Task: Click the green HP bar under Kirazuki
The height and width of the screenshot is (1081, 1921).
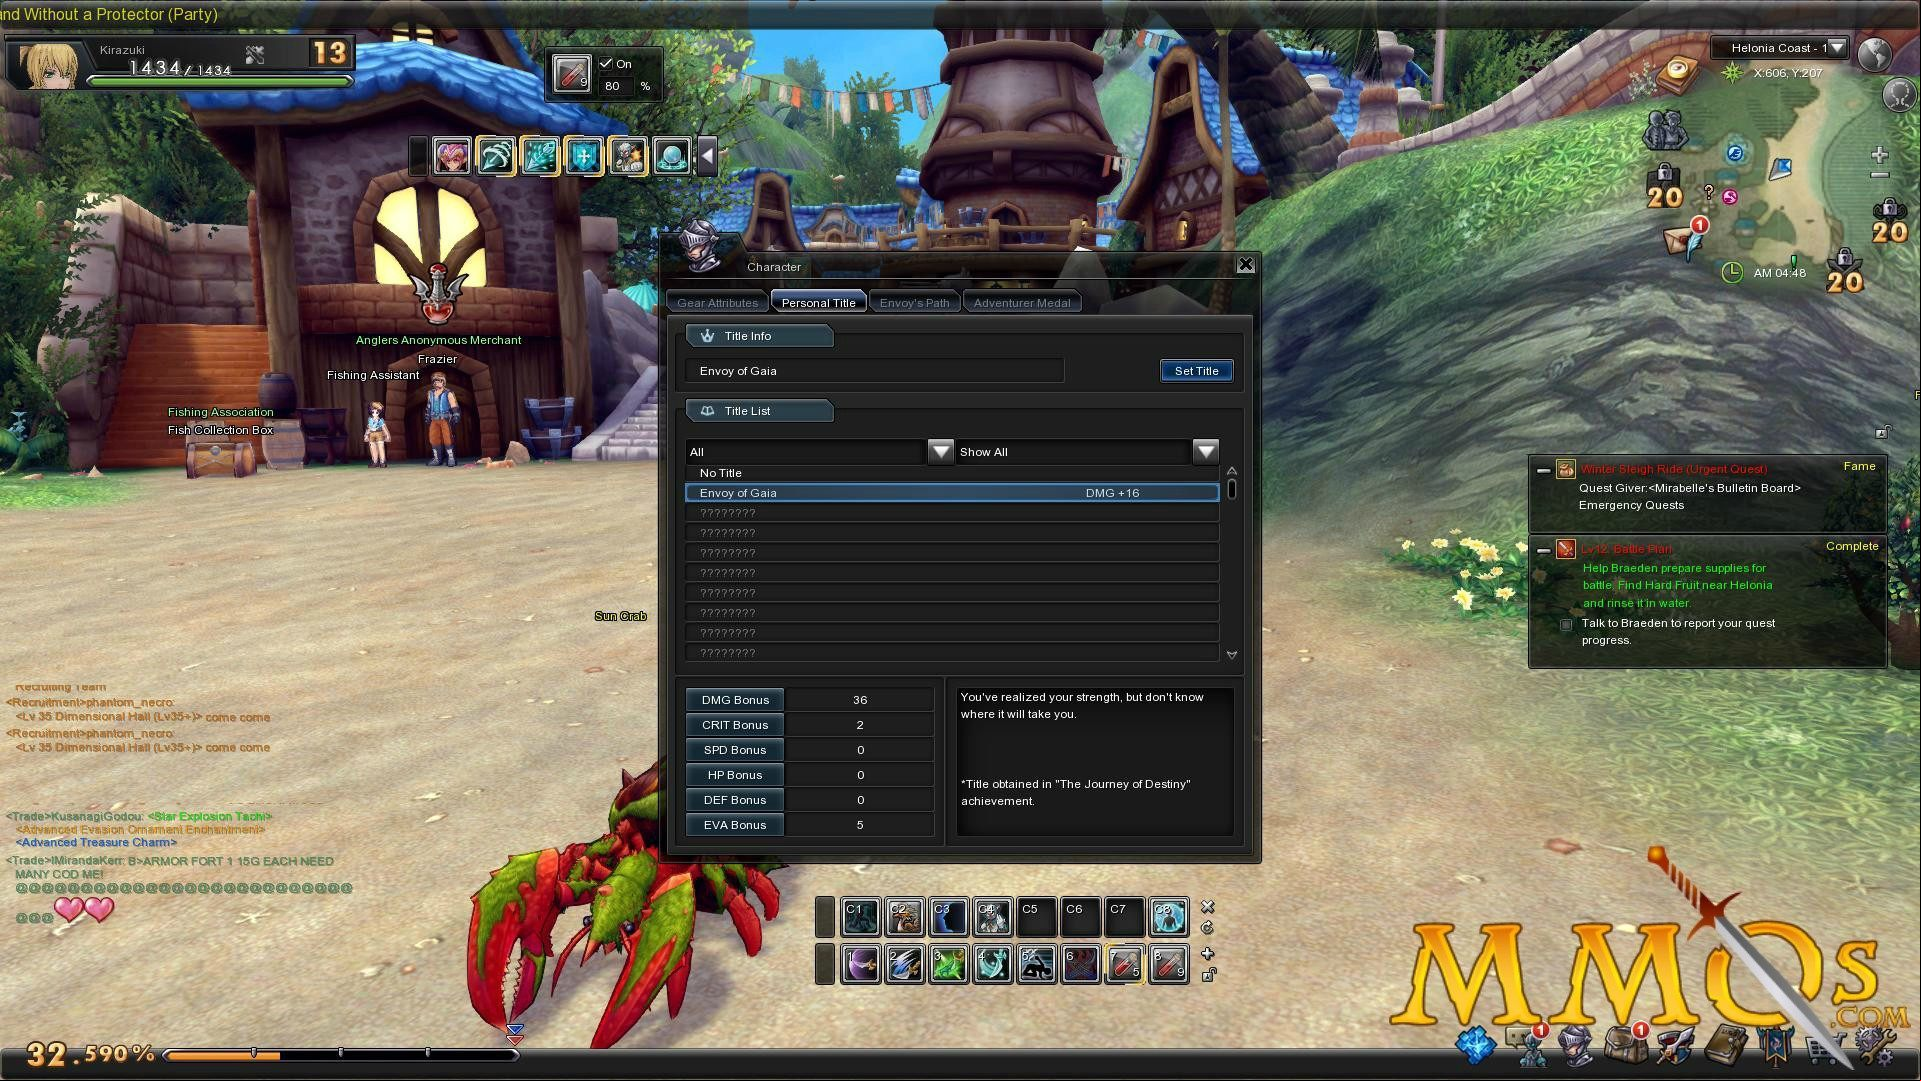Action: point(220,82)
